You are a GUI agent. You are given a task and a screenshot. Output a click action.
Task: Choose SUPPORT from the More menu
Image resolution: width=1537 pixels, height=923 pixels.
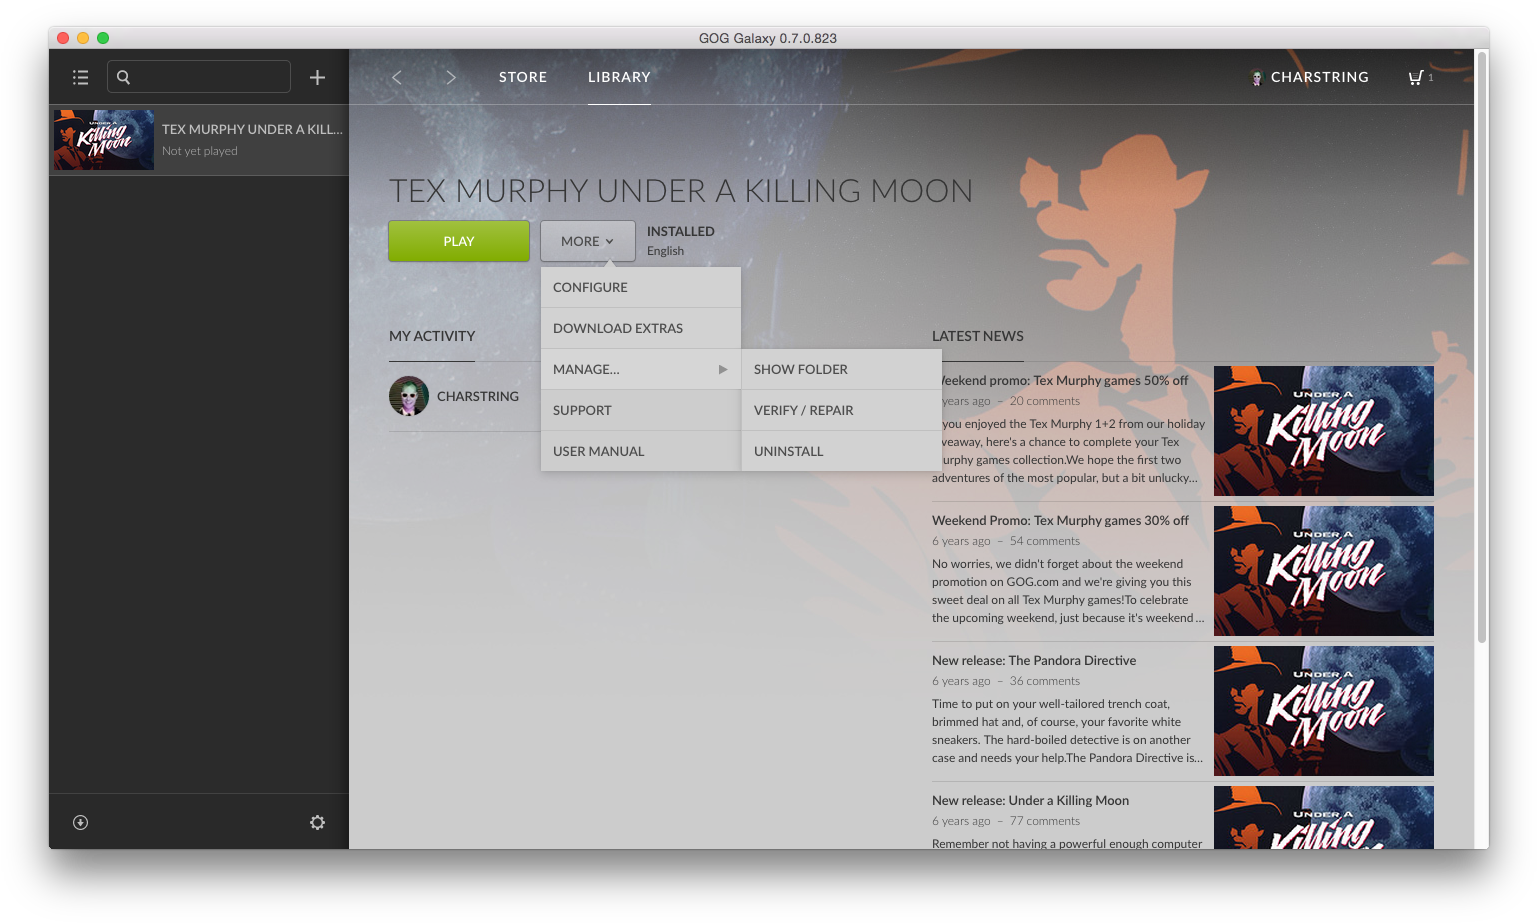click(641, 410)
